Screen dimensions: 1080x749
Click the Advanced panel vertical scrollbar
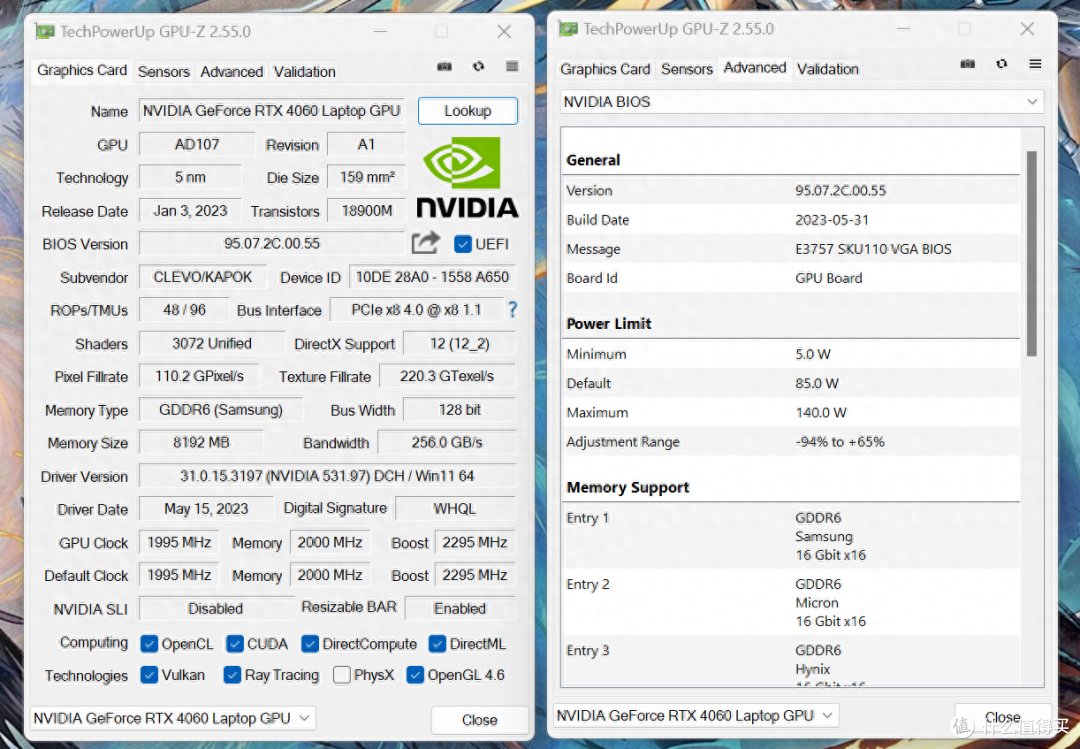(1032, 254)
